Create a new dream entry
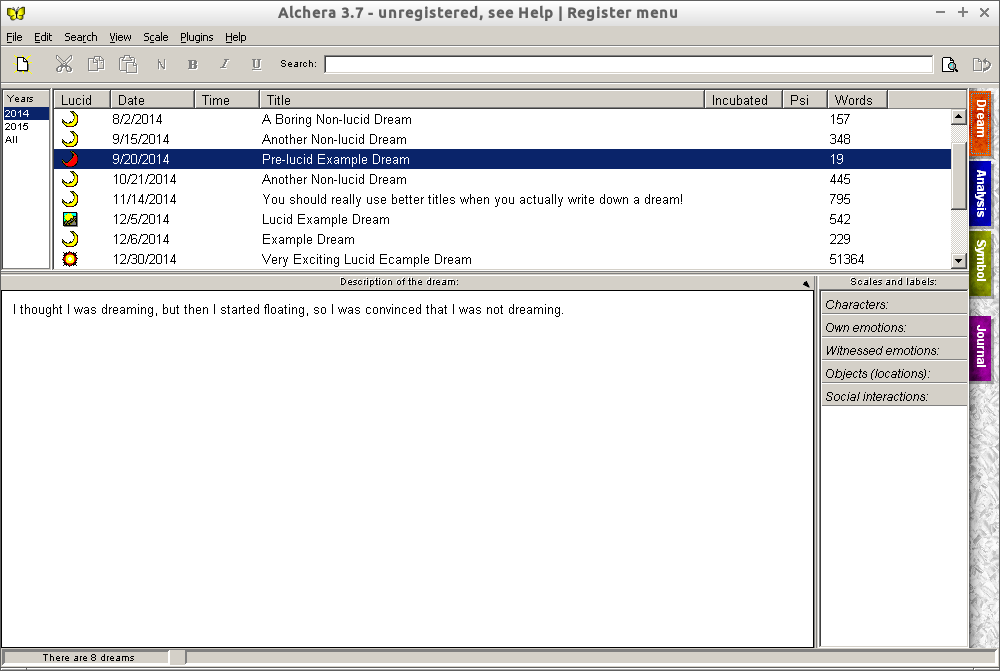Screen dimensions: 1000x671 [x=23, y=64]
